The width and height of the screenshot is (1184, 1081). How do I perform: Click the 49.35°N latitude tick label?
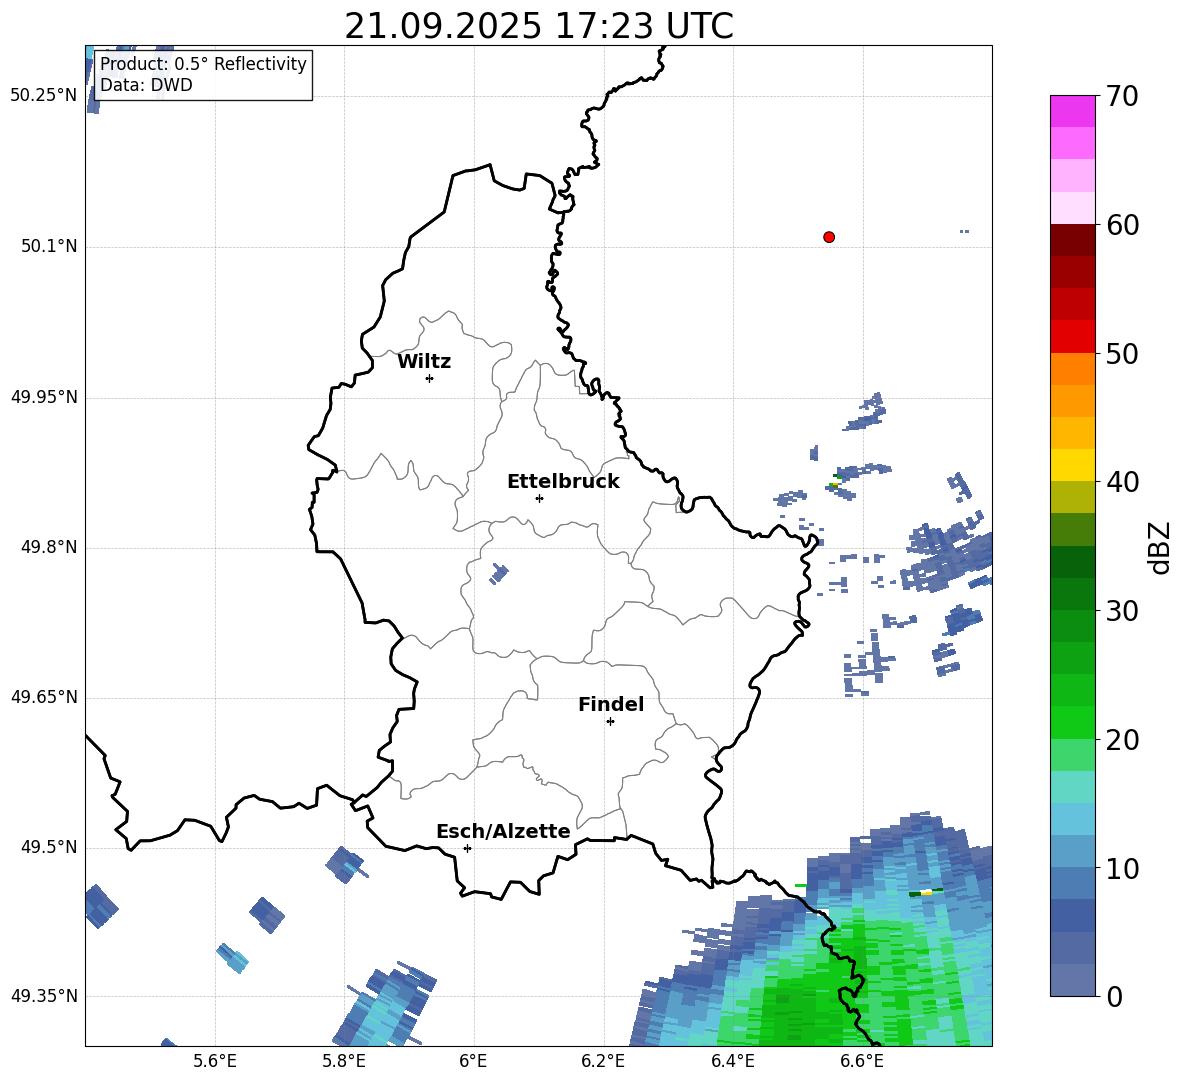pyautogui.click(x=43, y=996)
